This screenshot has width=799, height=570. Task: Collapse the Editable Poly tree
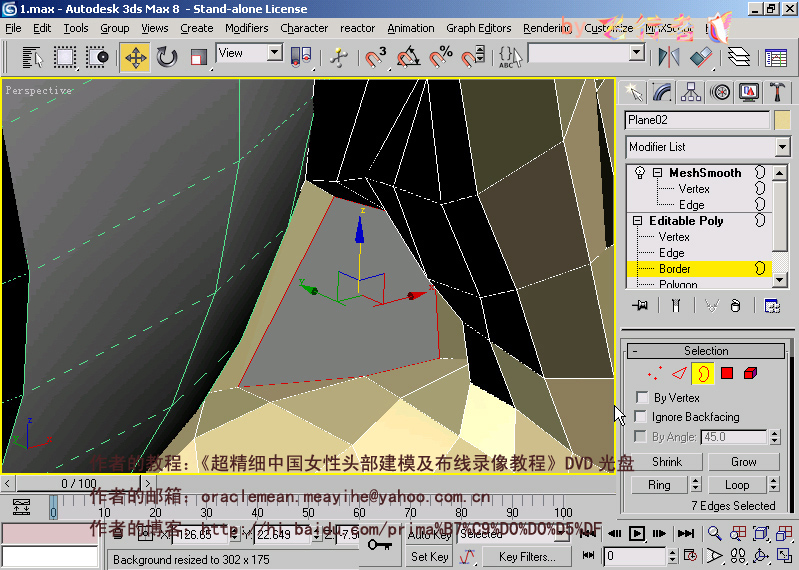tap(637, 221)
